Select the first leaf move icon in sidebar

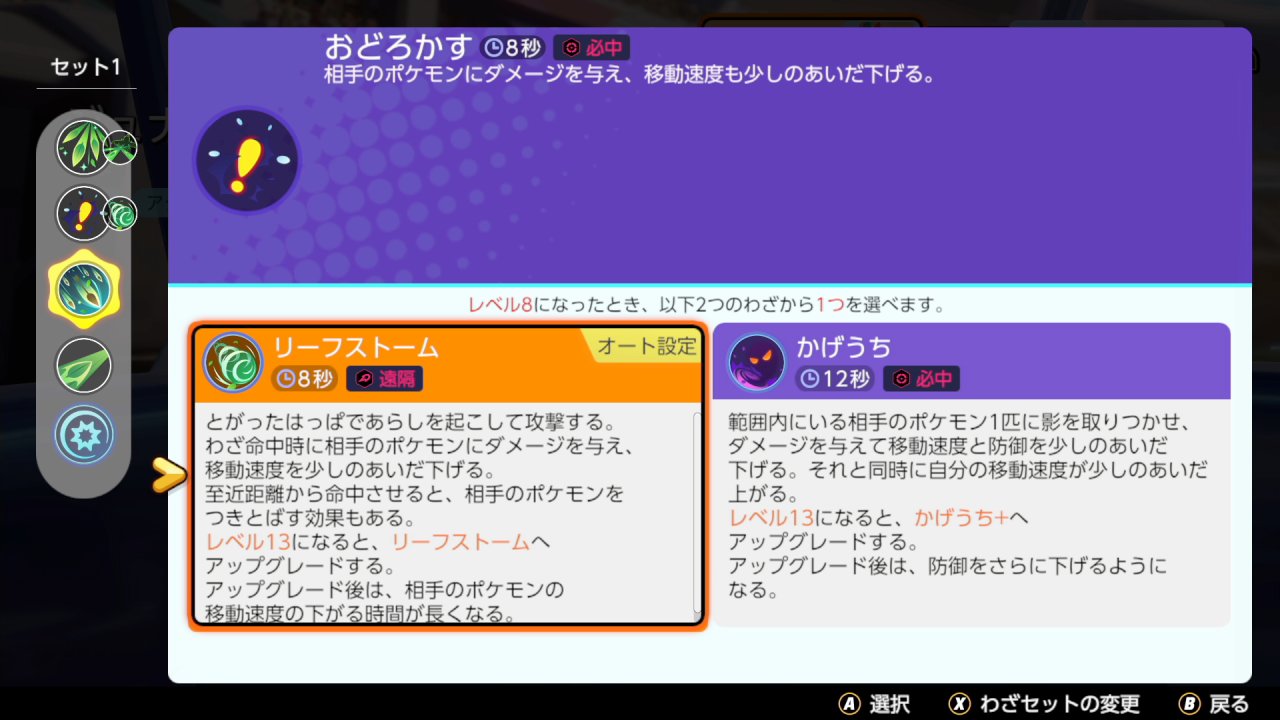[84, 148]
